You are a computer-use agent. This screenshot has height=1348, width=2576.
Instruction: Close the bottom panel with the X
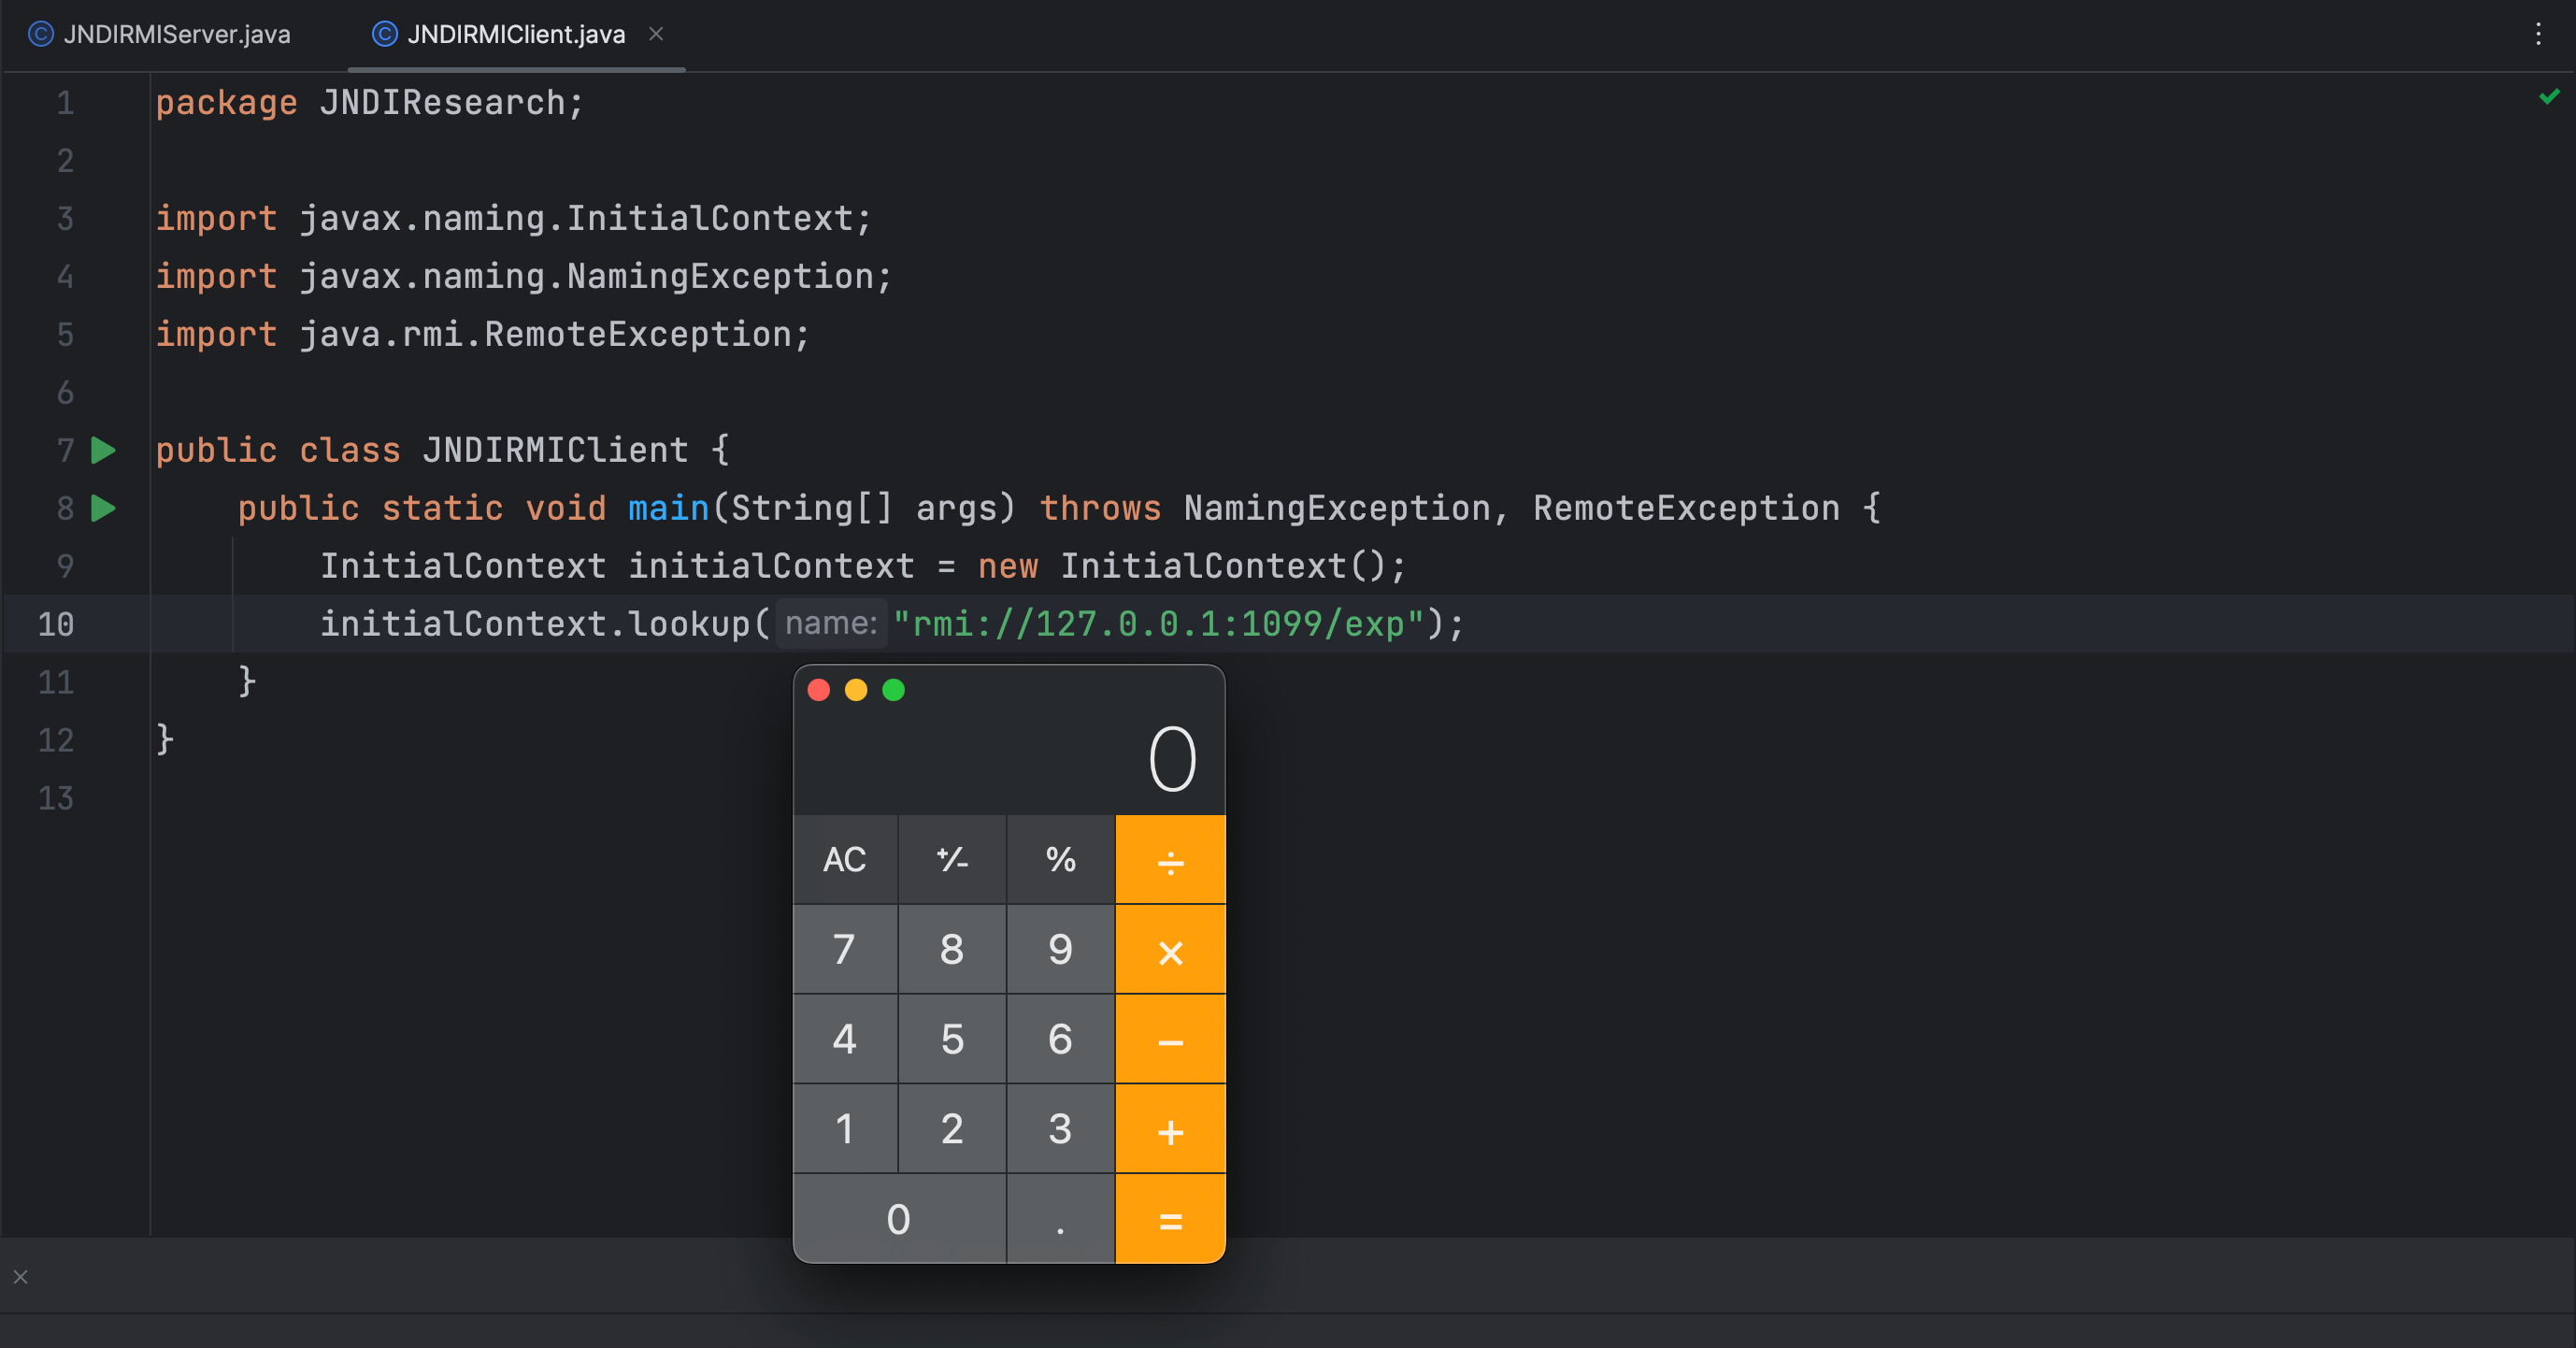click(x=20, y=1277)
